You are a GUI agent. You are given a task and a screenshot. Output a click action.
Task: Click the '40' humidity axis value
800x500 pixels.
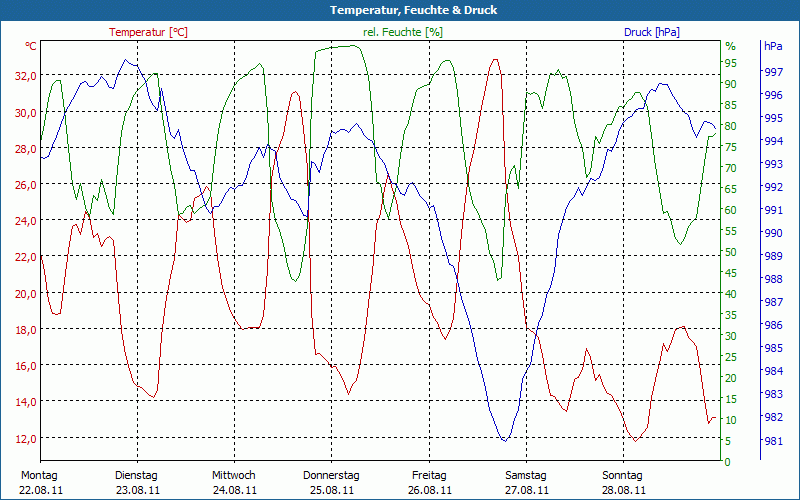pyautogui.click(x=731, y=294)
